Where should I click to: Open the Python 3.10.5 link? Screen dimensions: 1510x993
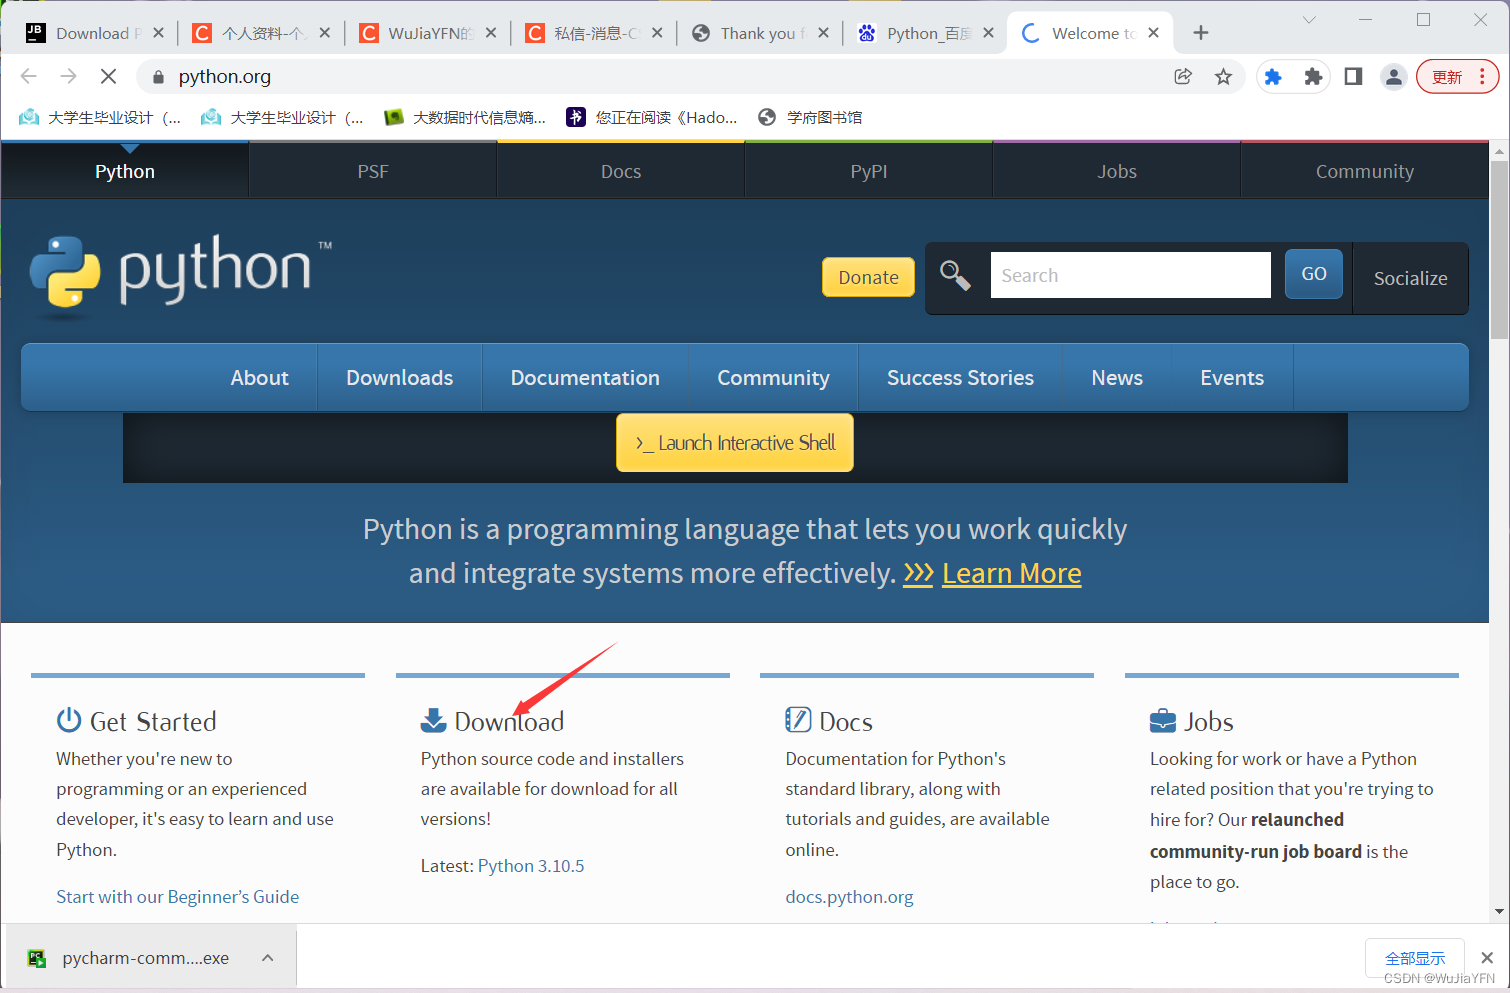(531, 866)
